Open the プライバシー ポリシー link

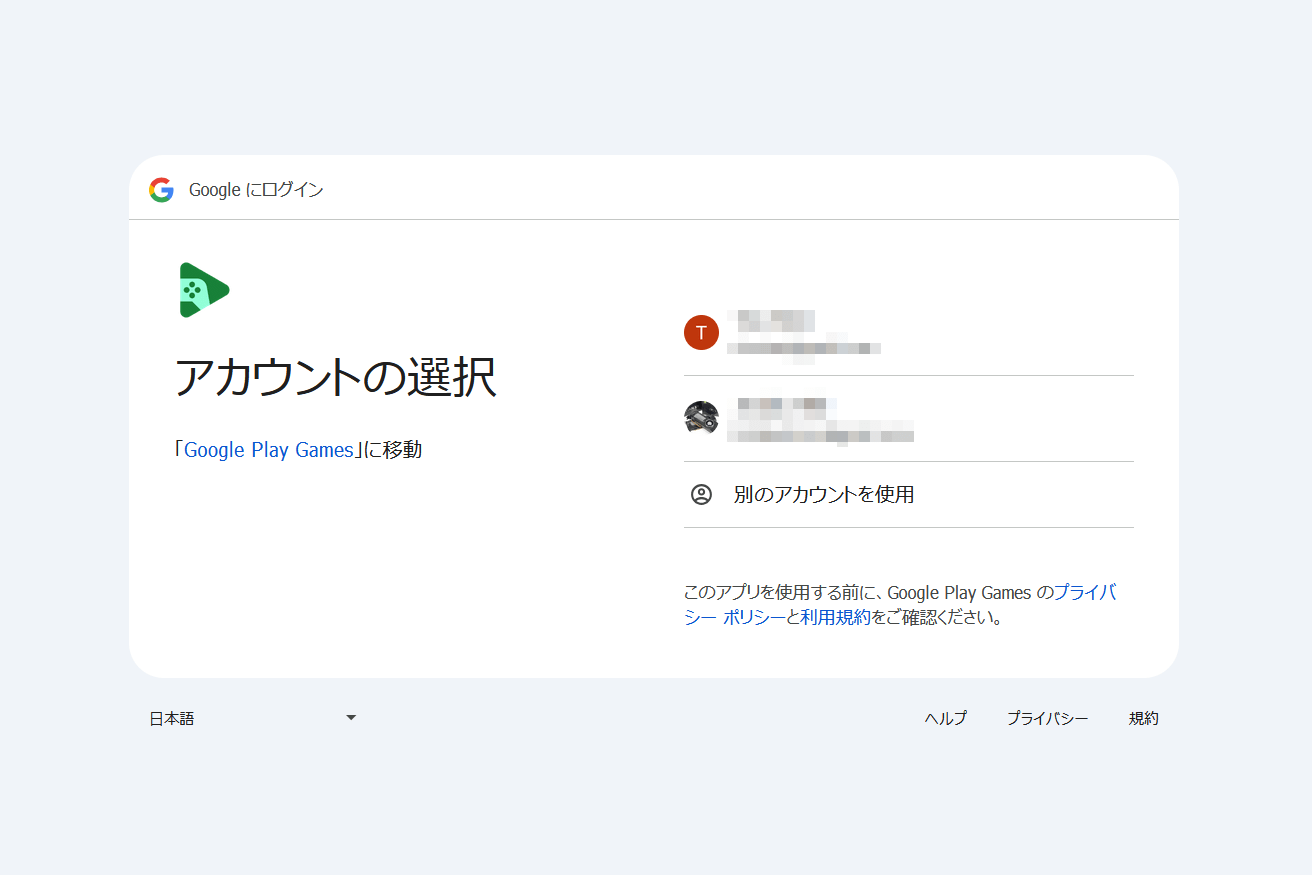pyautogui.click(x=1085, y=592)
